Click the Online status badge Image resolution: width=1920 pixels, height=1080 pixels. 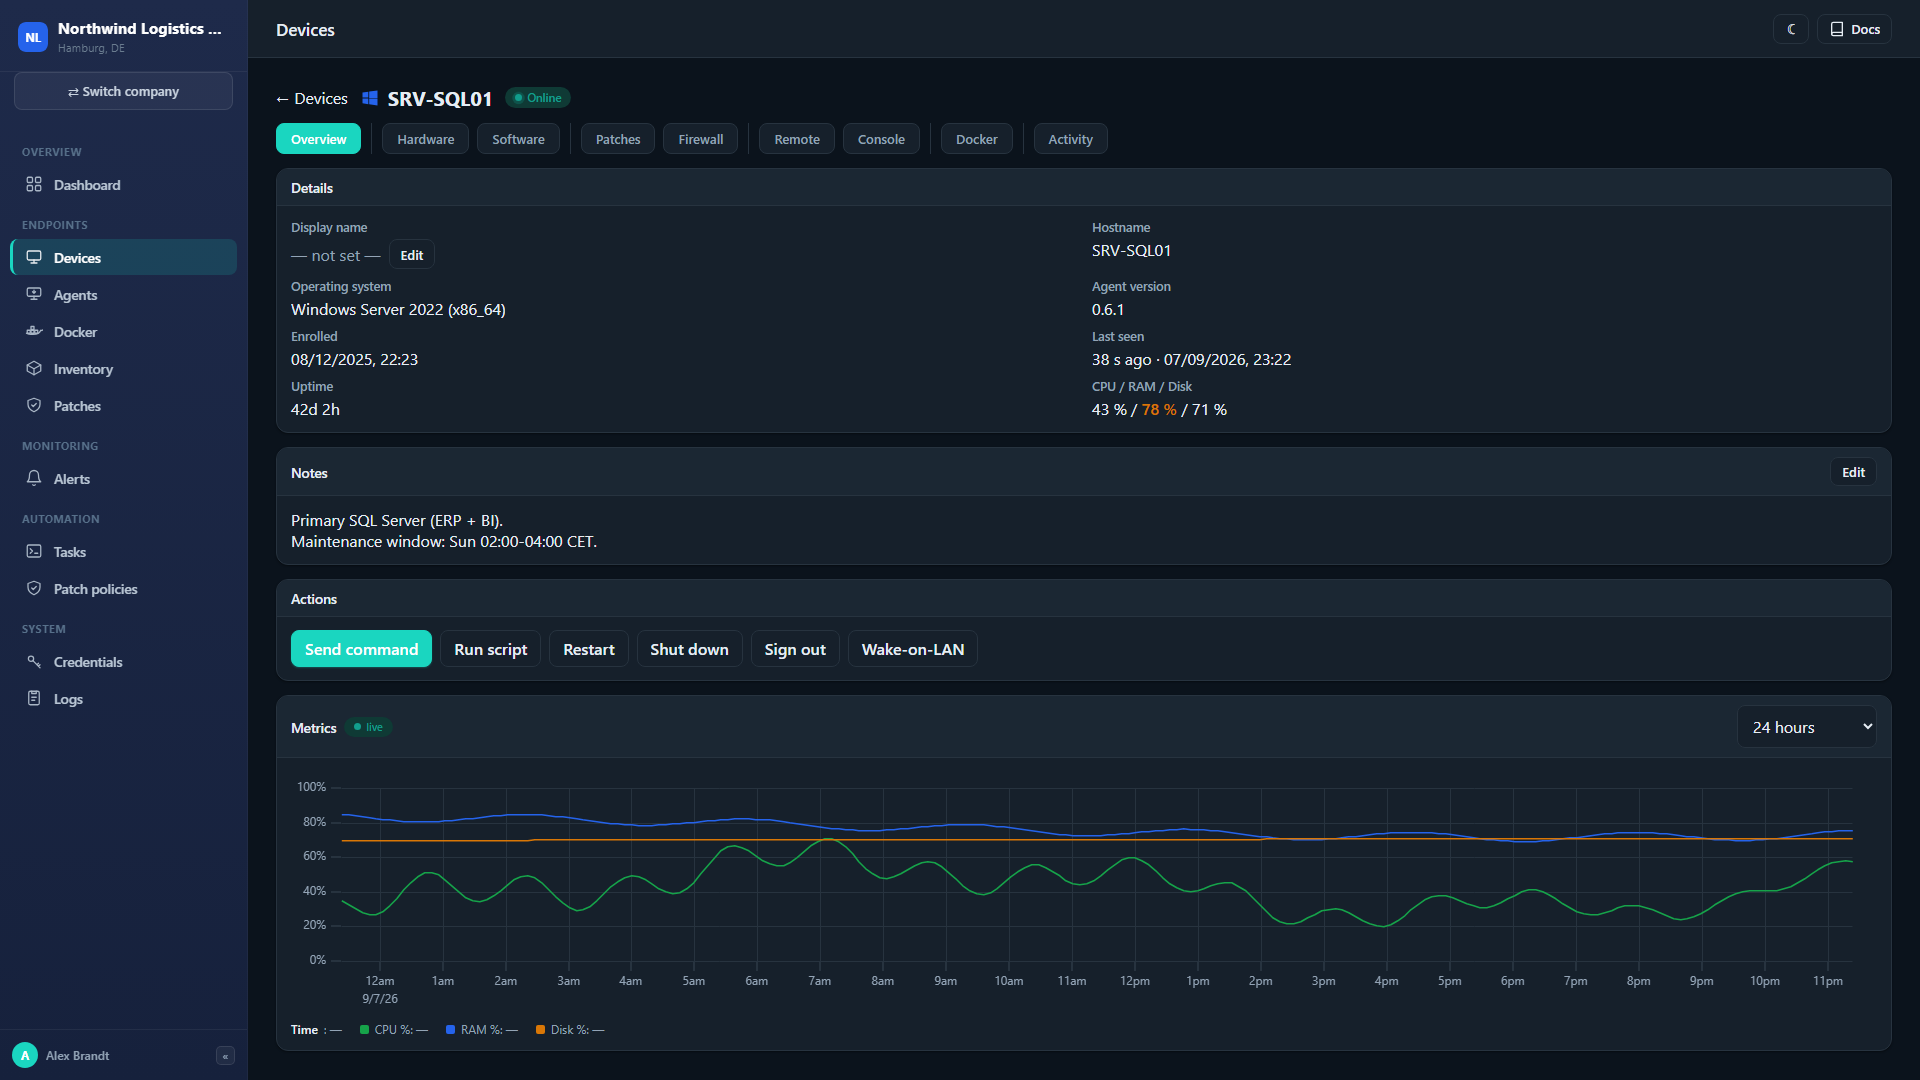coord(538,98)
